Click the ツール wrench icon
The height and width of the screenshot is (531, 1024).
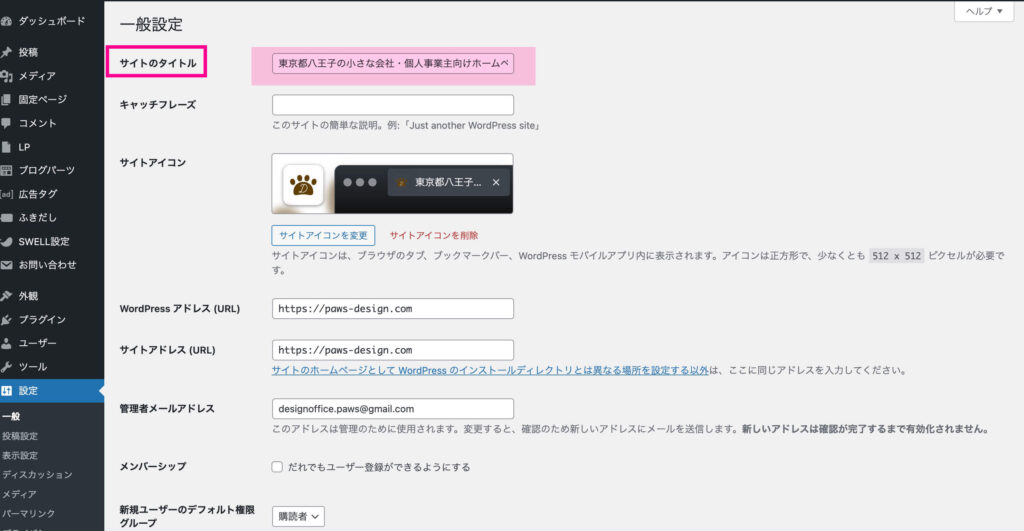(7, 367)
